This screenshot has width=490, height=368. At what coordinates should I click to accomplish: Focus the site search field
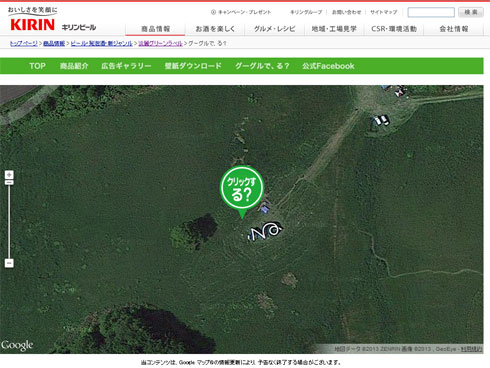[431, 12]
